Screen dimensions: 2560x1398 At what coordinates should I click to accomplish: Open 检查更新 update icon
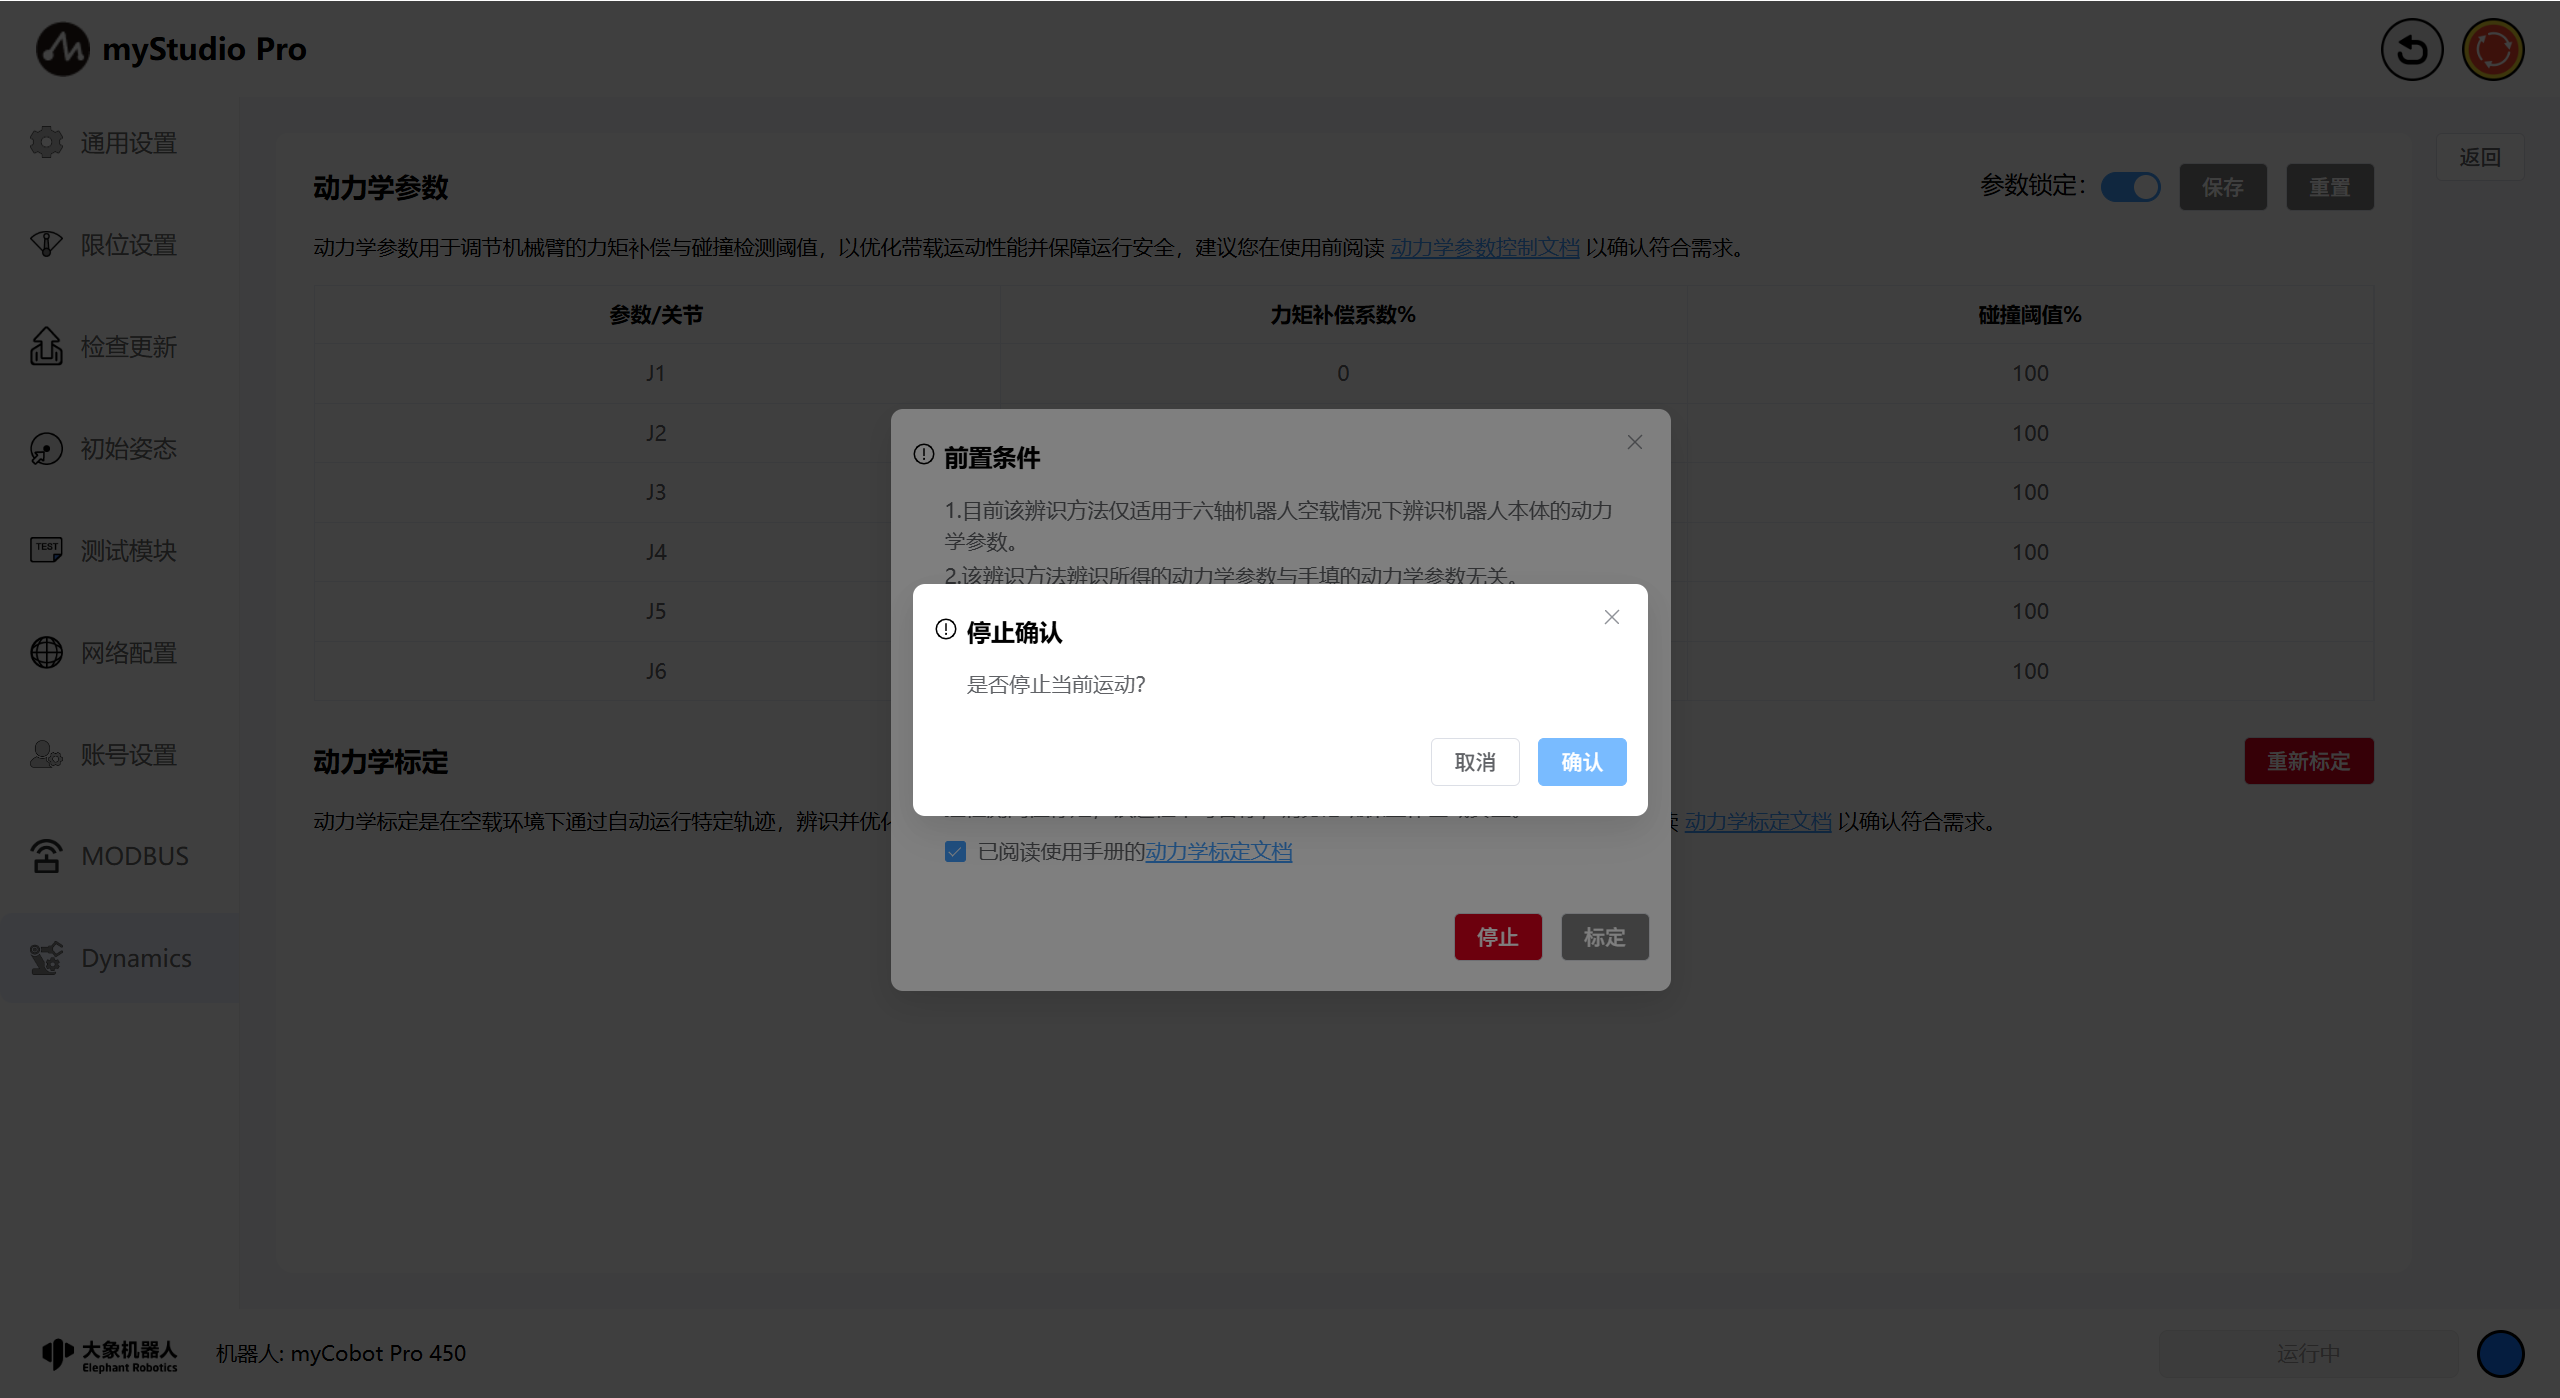click(46, 346)
